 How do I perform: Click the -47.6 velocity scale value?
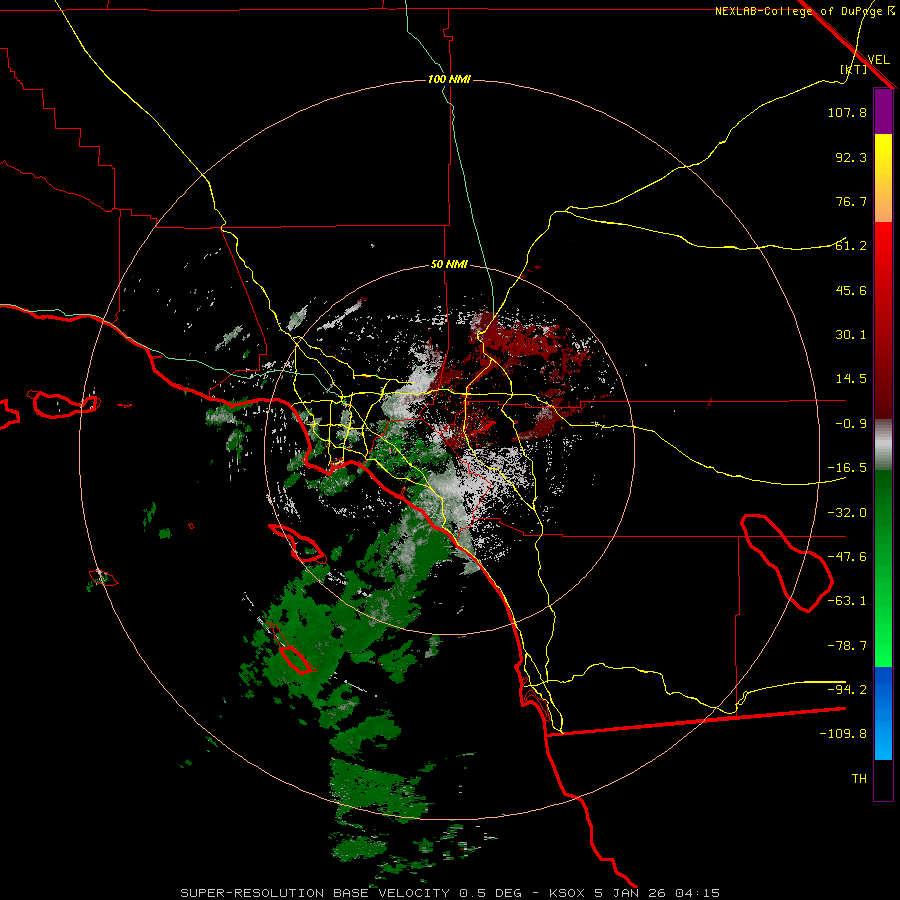pyautogui.click(x=847, y=557)
